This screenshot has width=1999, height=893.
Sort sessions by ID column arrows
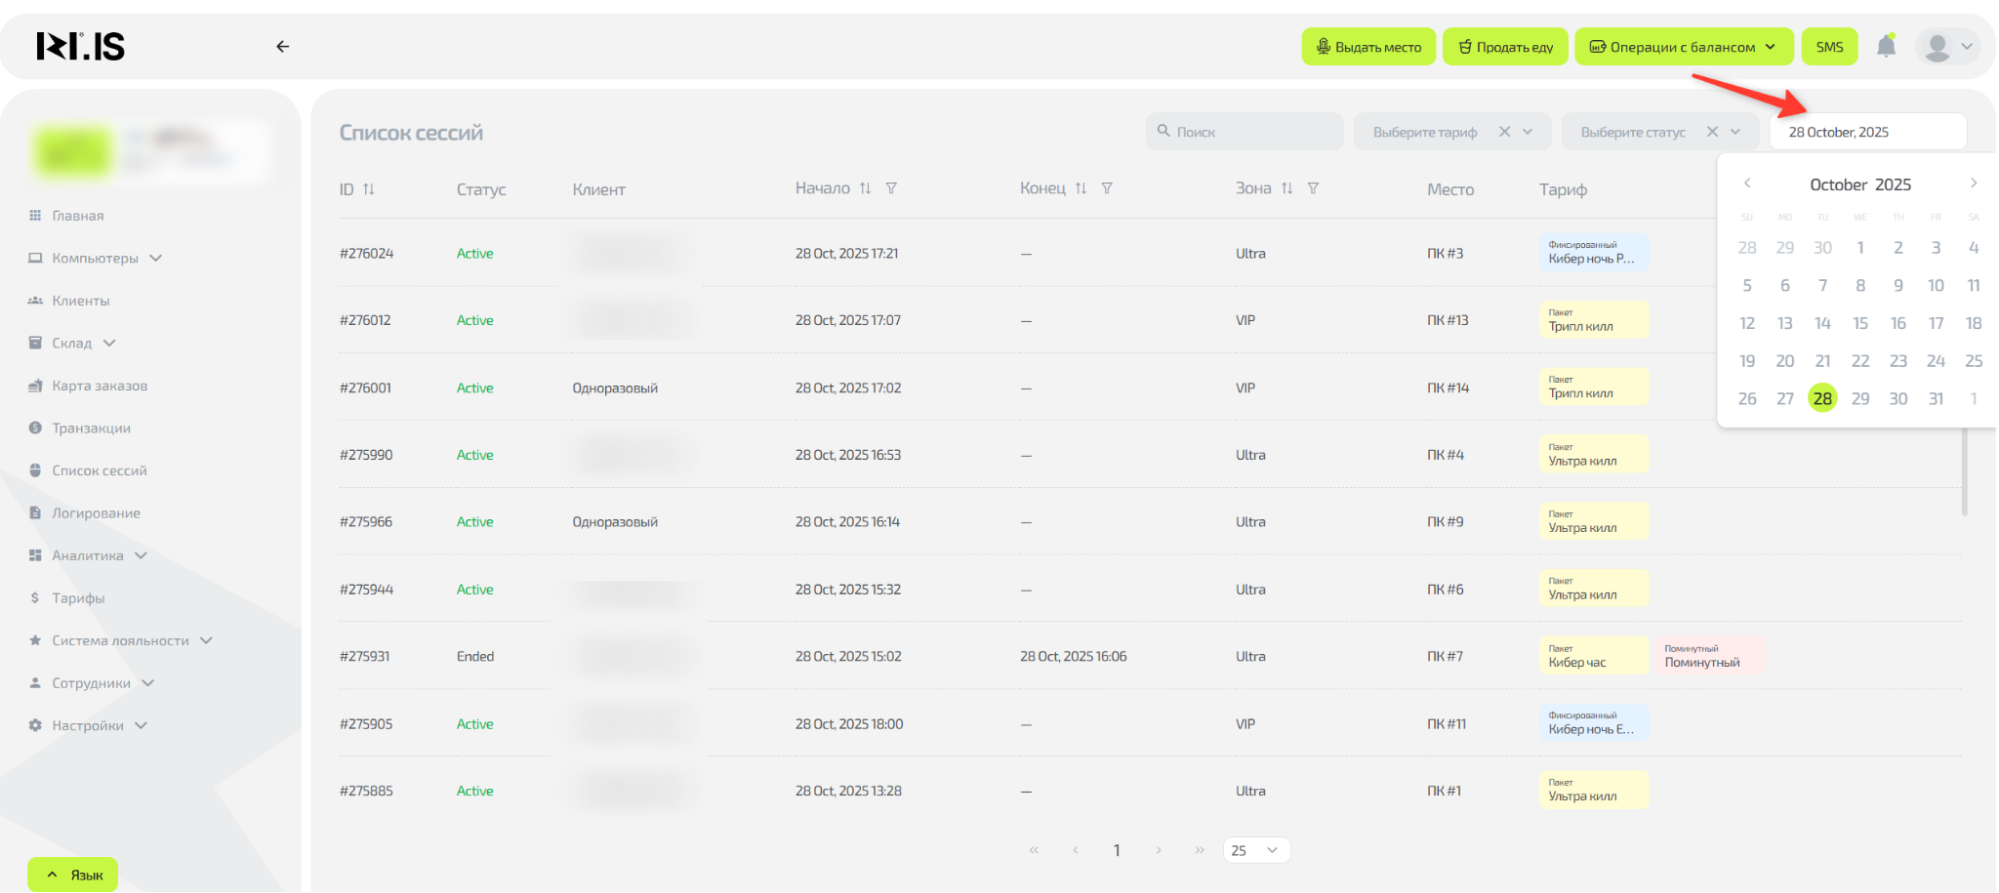[369, 189]
